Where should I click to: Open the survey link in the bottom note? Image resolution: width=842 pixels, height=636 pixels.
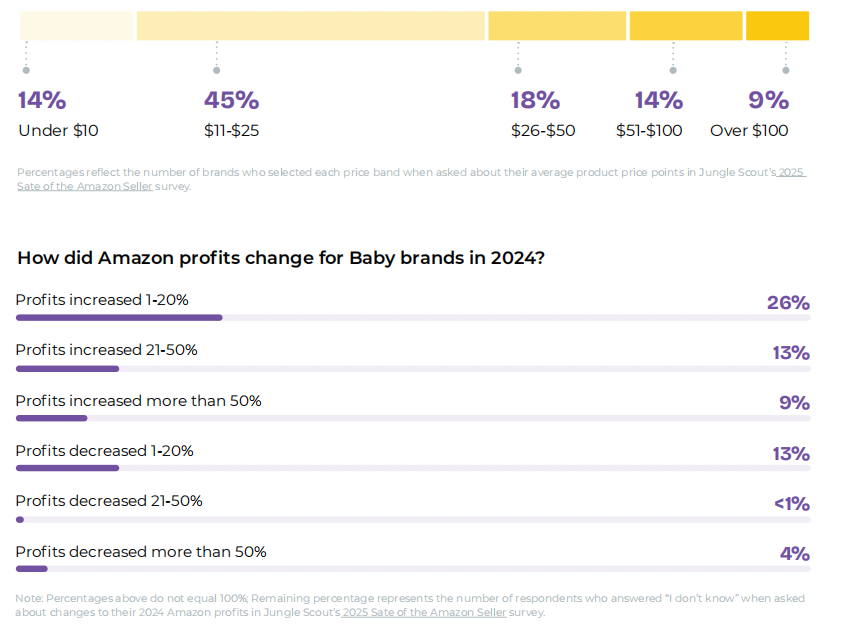click(x=424, y=612)
